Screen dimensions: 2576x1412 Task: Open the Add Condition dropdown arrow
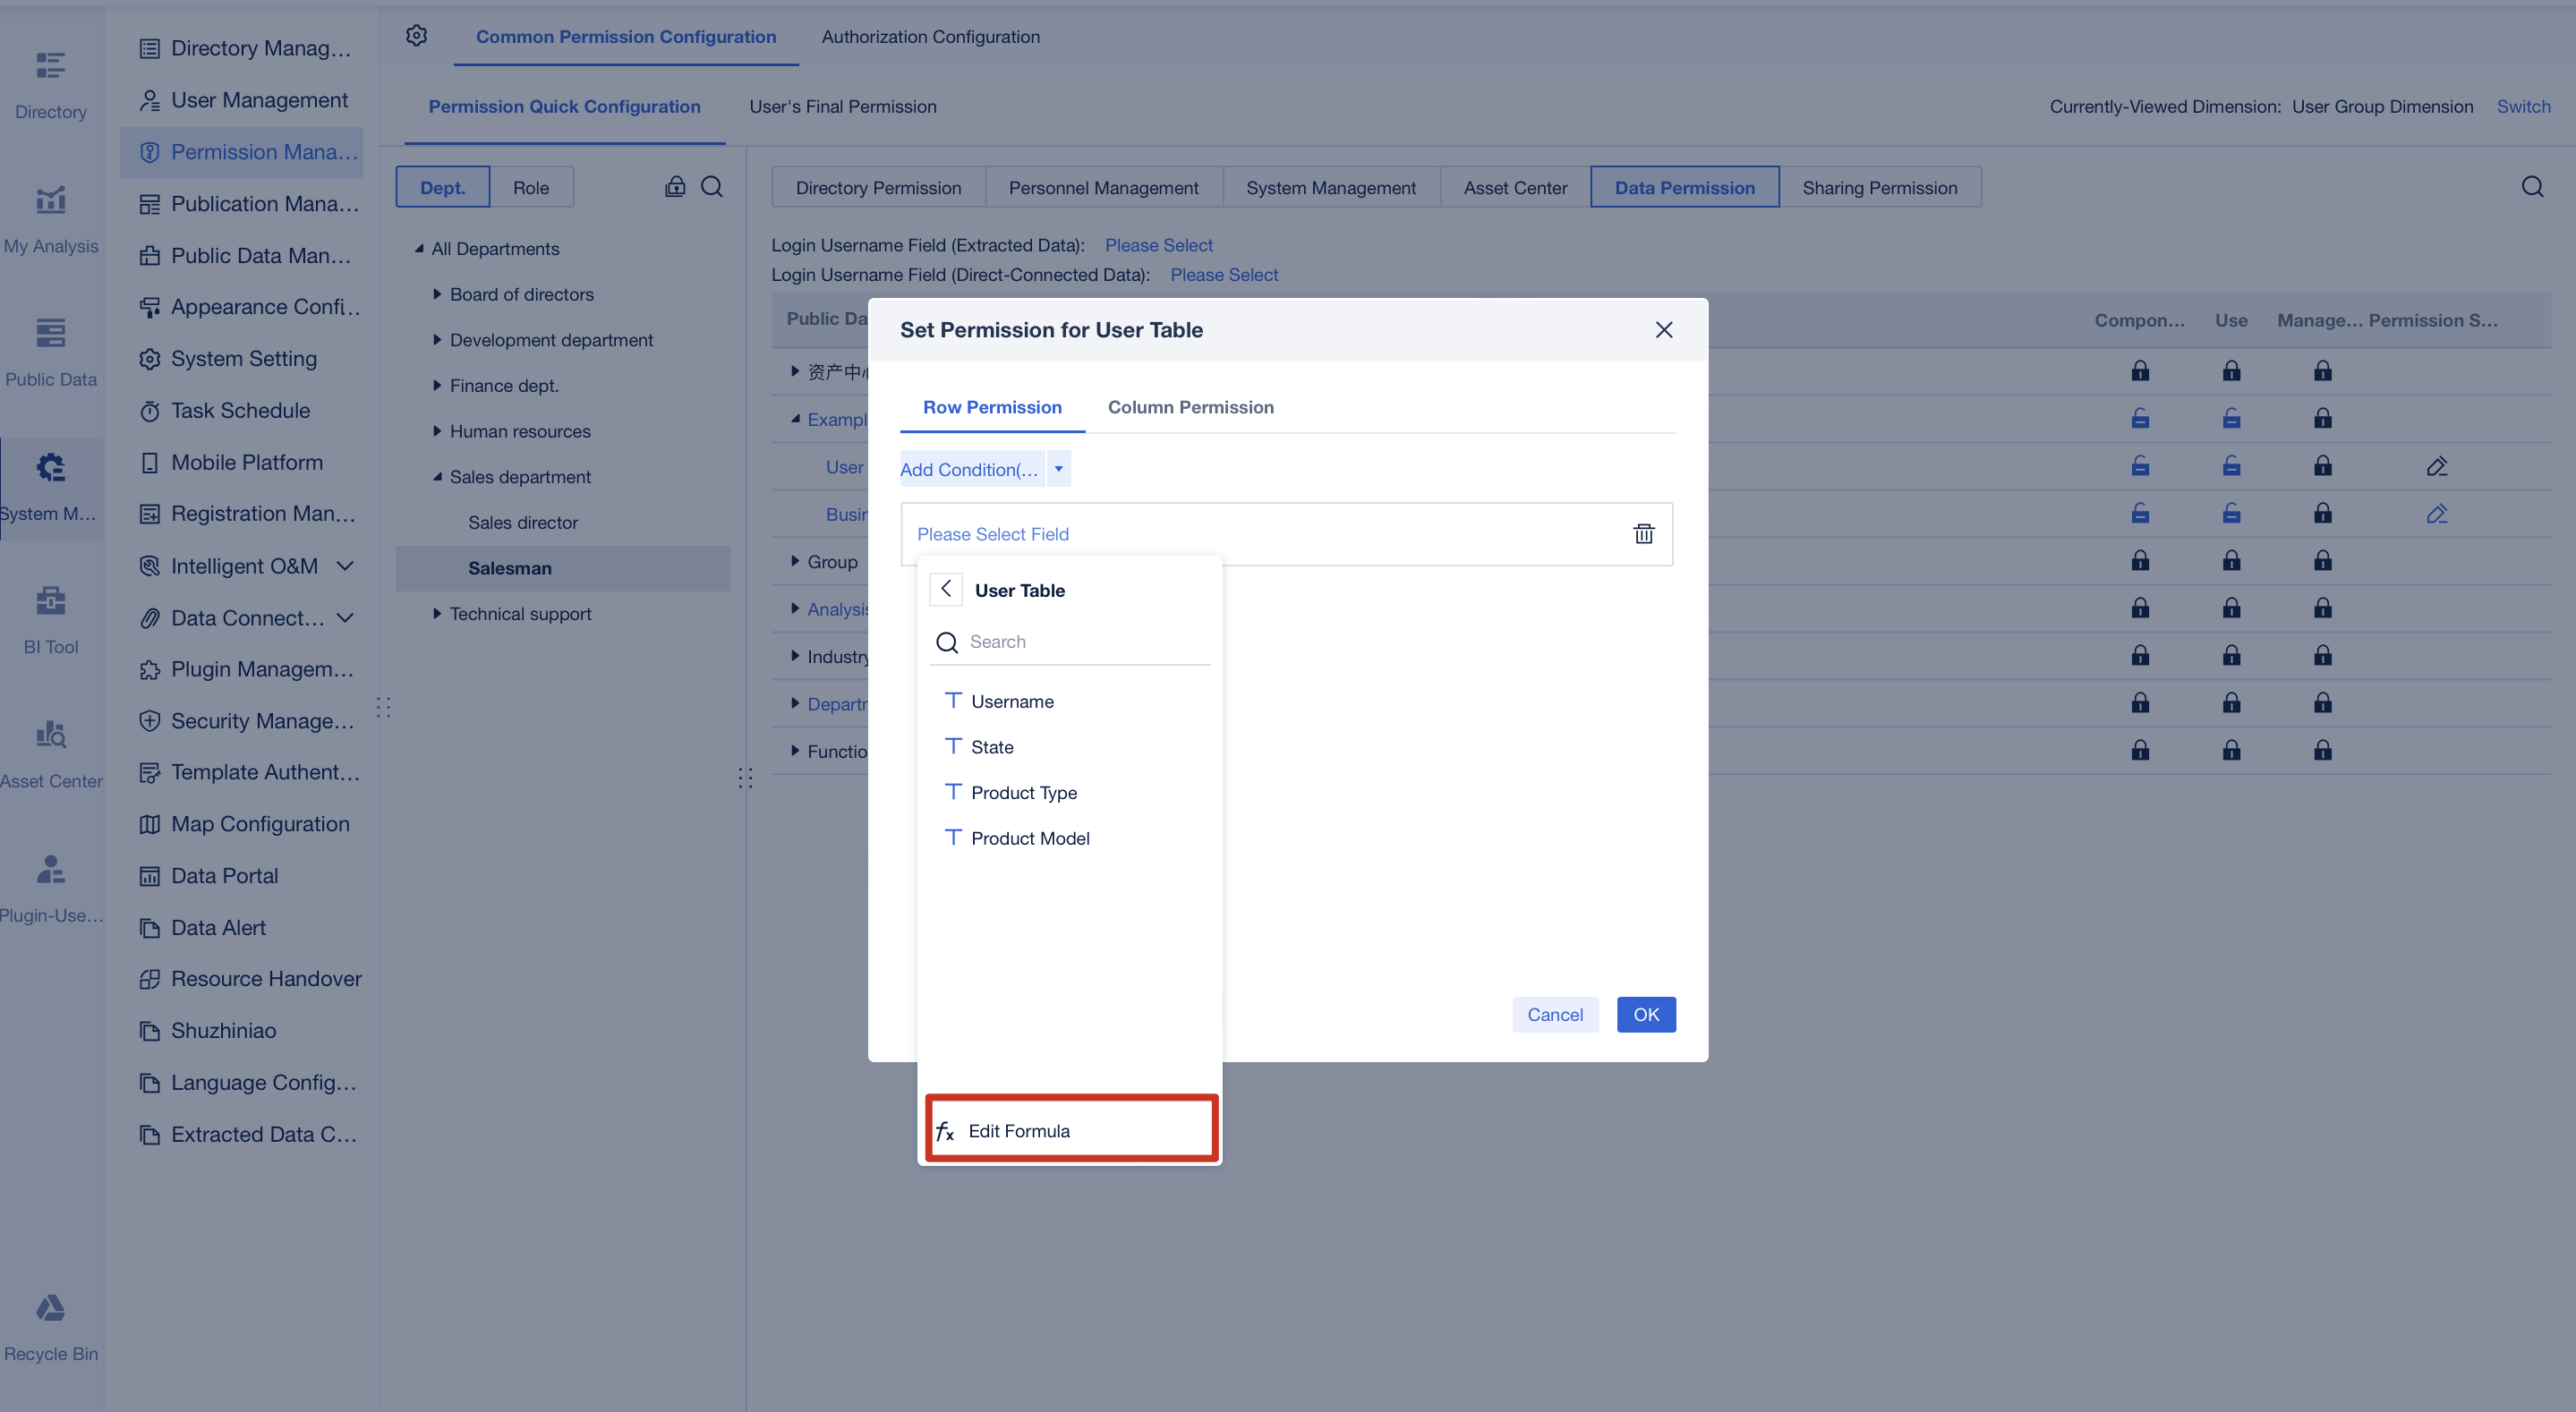(1058, 468)
